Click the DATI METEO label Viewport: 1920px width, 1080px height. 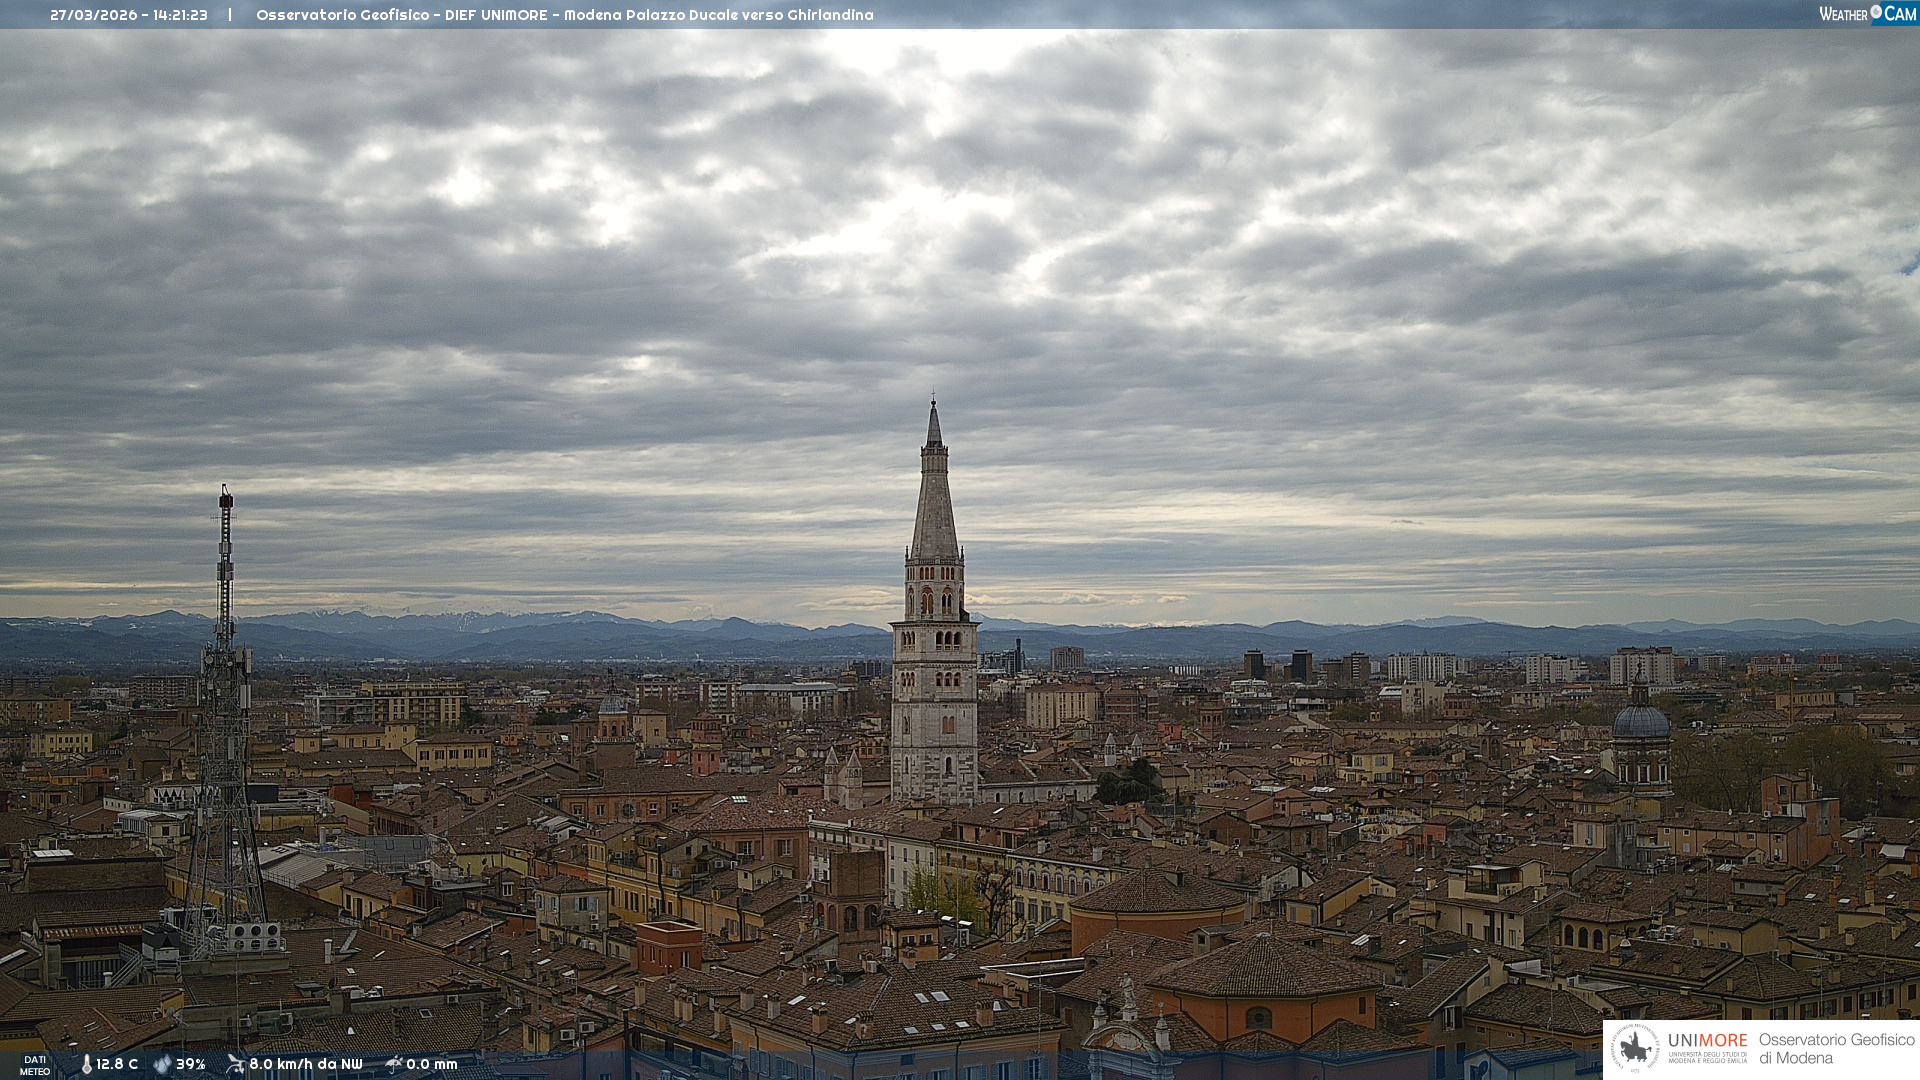point(35,1065)
